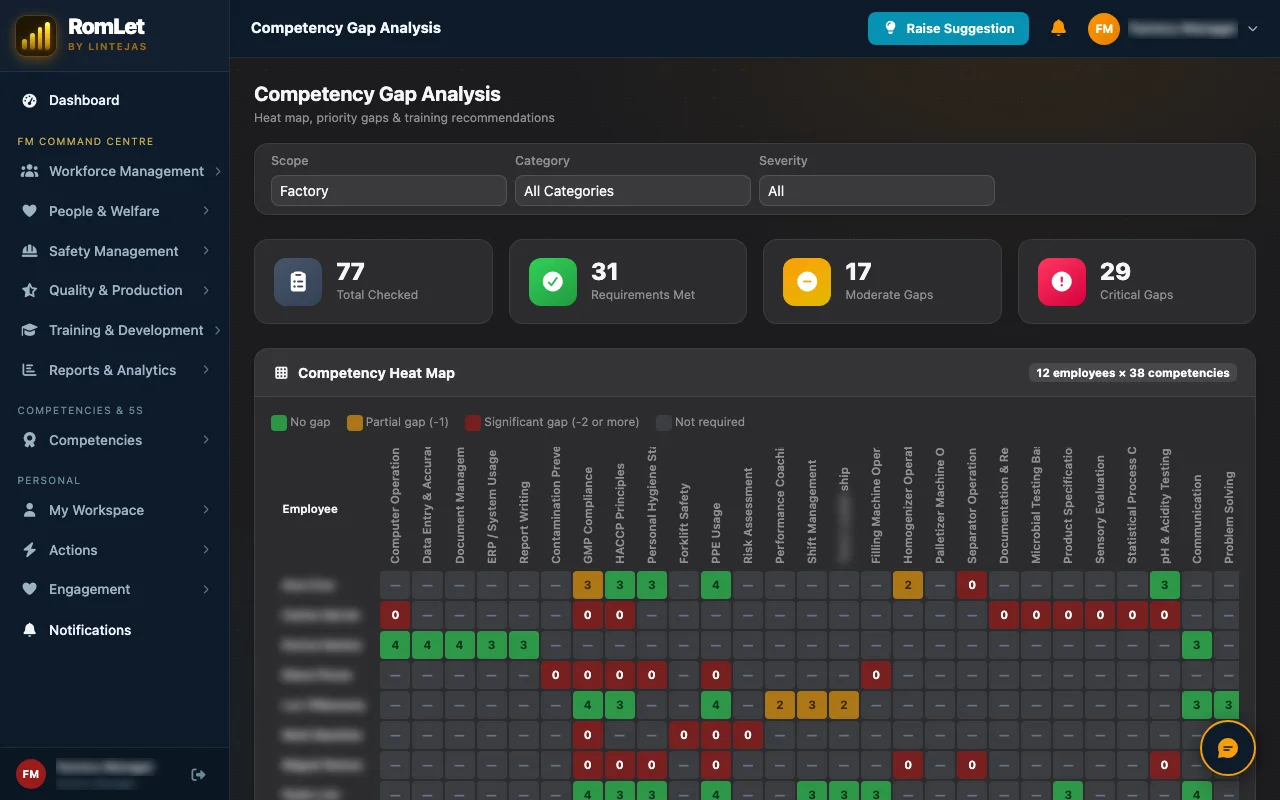
Task: Click the 77 Total Checked card
Action: click(x=373, y=281)
